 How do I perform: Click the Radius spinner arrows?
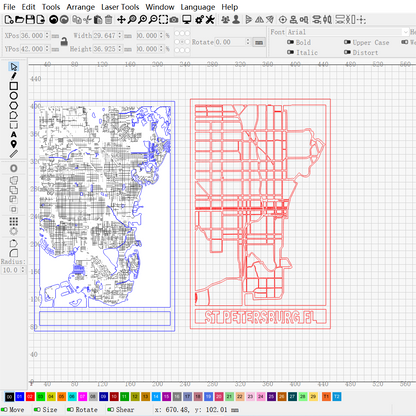pos(23,270)
